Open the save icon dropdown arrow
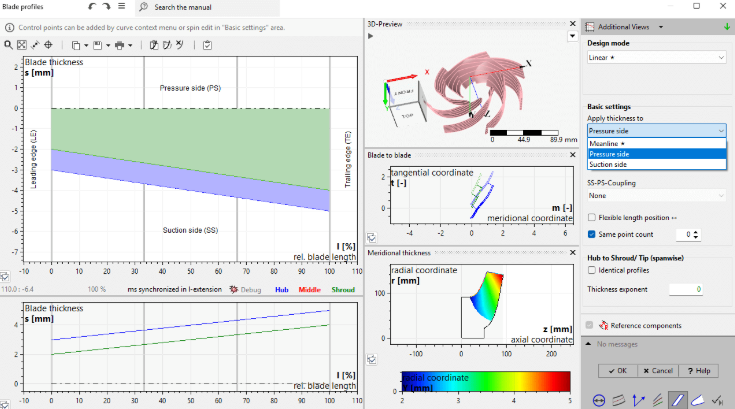This screenshot has width=735, height=409. (x=108, y=45)
